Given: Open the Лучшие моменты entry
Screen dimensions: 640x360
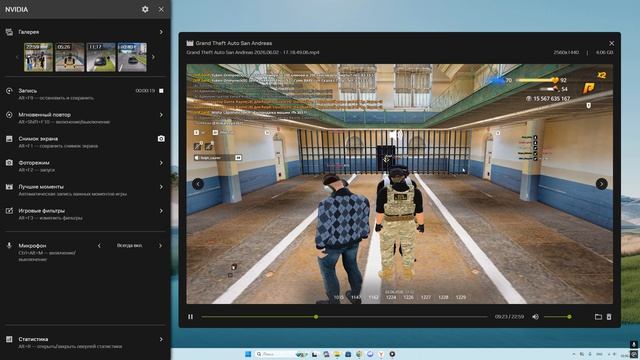Looking at the screenshot, I should click(85, 190).
